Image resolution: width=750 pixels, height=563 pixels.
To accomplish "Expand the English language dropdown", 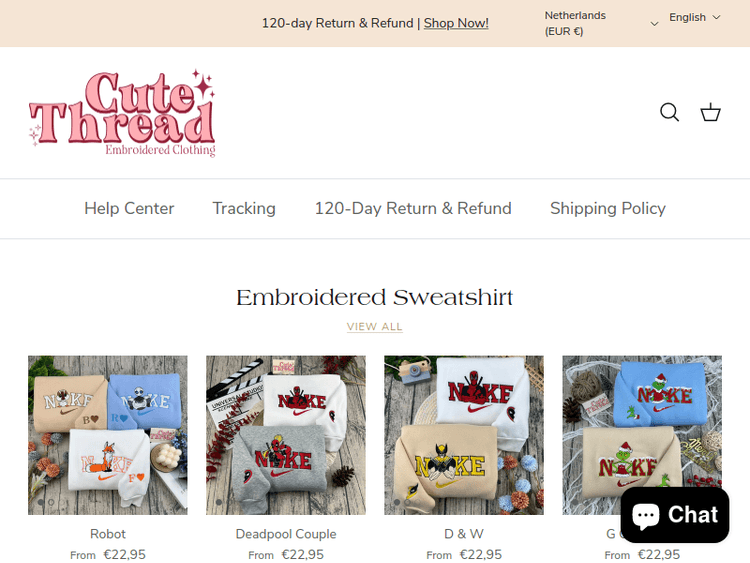I will pyautogui.click(x=695, y=17).
